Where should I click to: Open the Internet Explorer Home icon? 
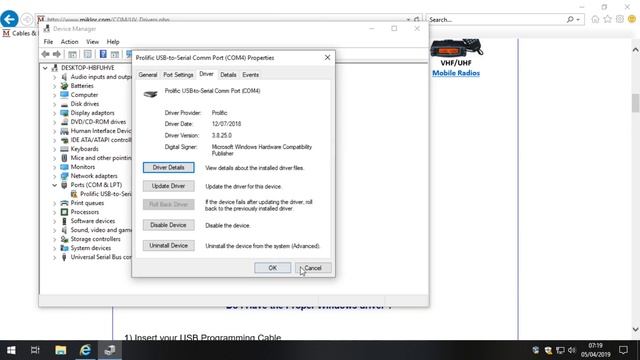595,19
